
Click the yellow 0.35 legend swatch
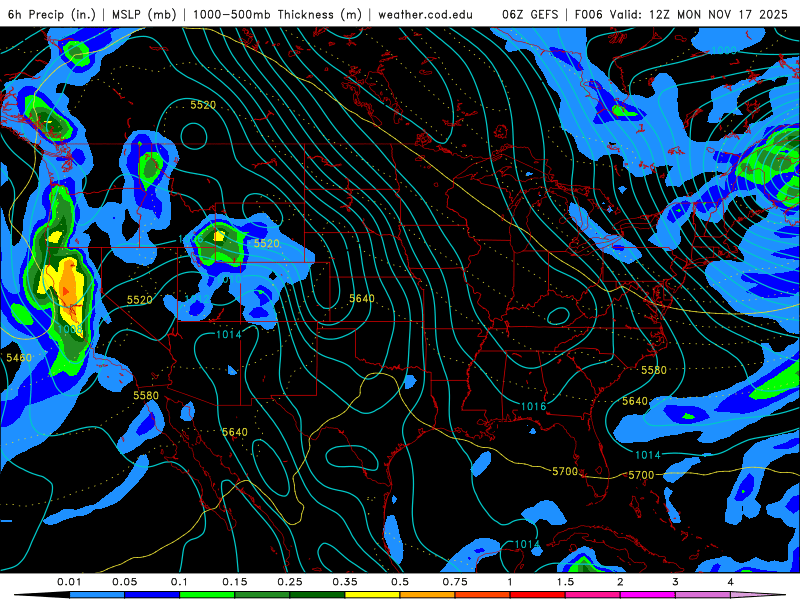pyautogui.click(x=372, y=595)
